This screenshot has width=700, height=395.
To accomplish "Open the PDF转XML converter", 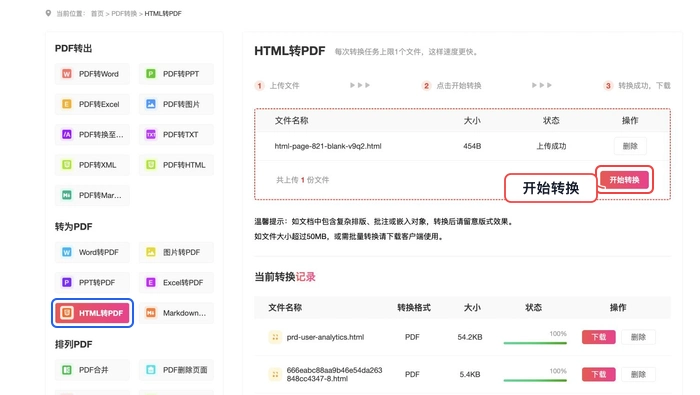I will pos(92,165).
